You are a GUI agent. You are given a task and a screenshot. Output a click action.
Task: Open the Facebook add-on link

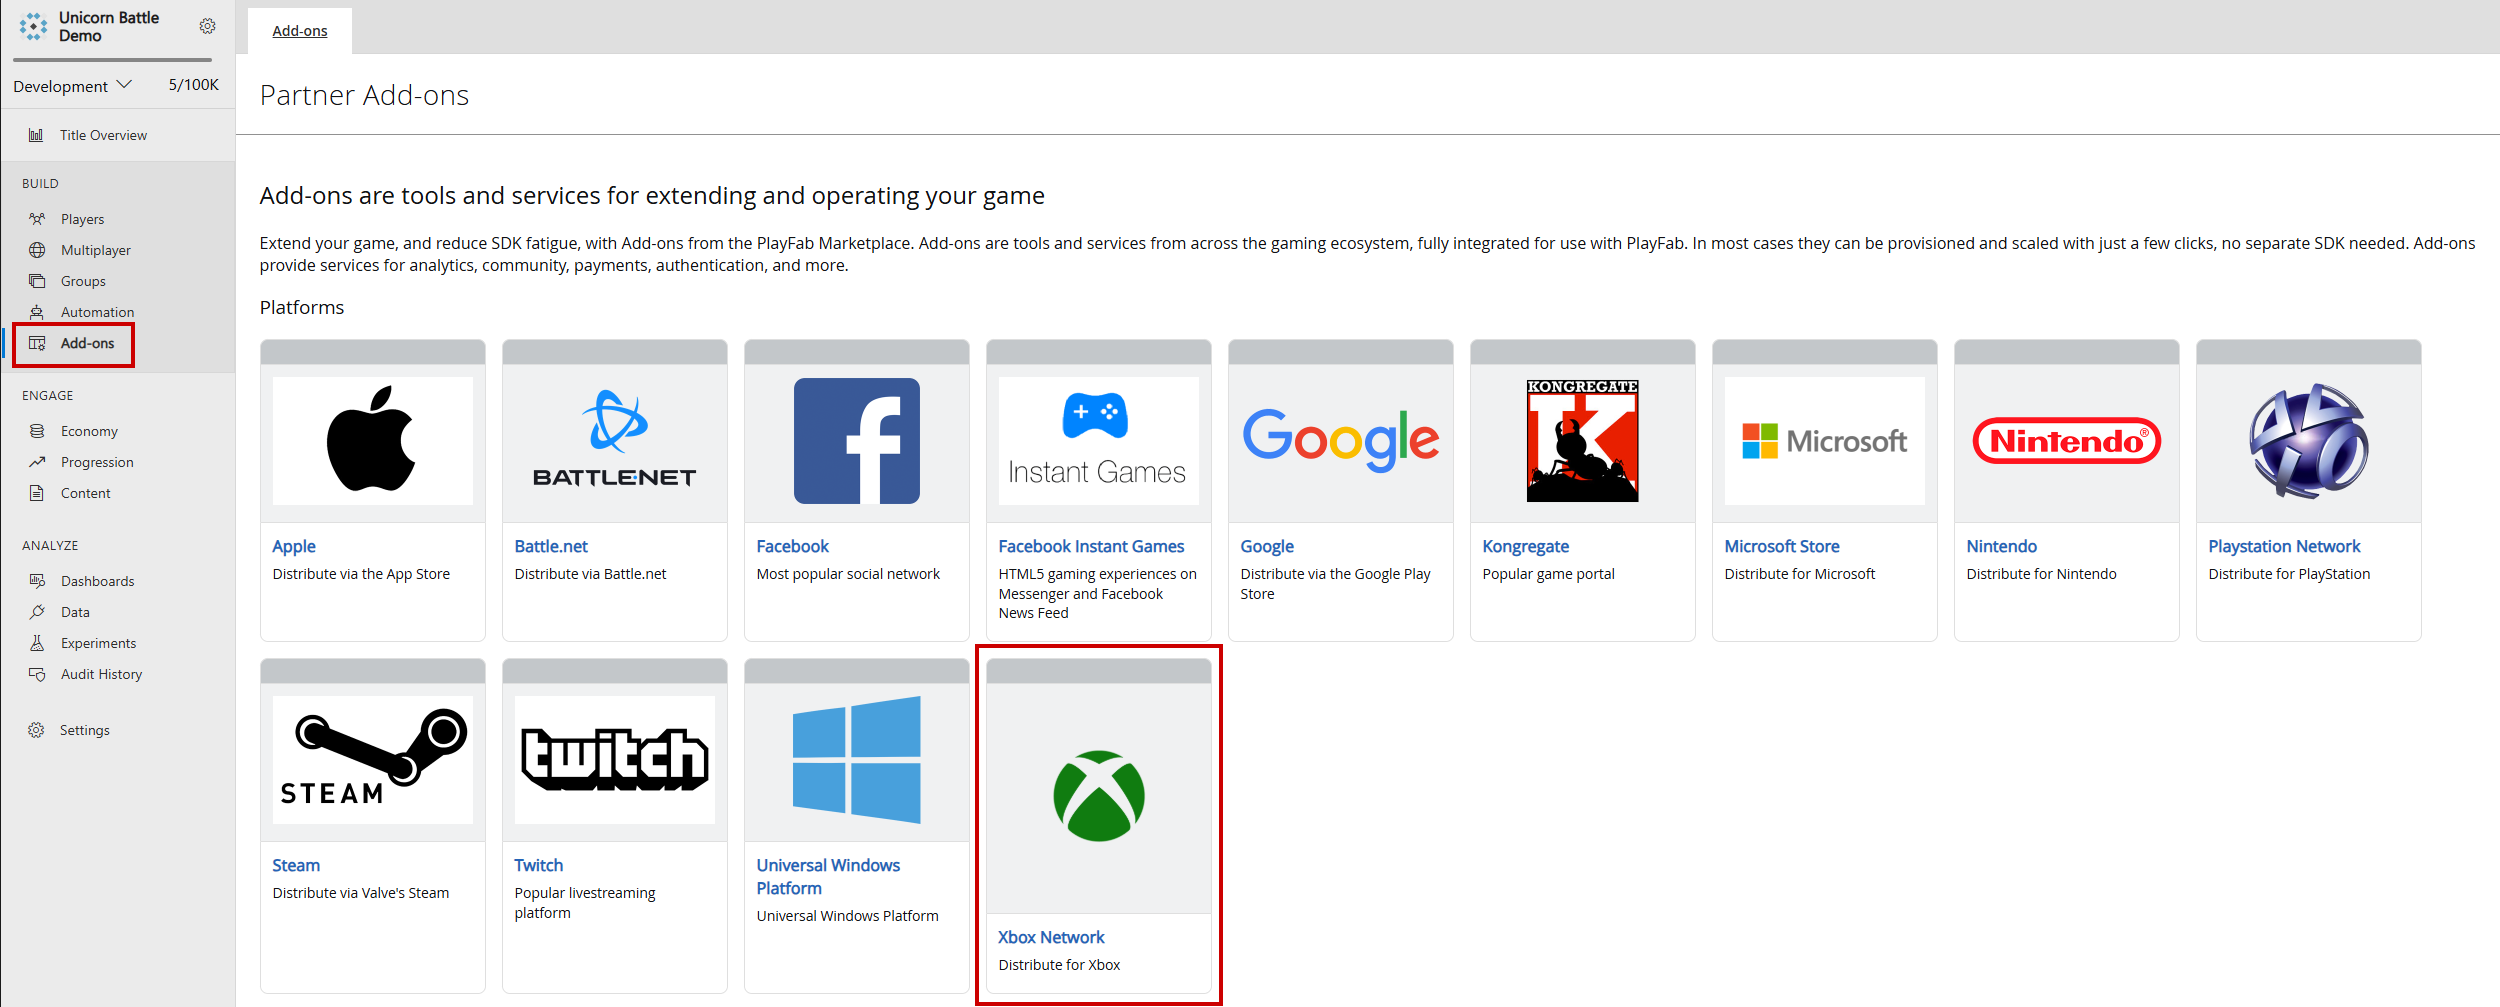[793, 546]
